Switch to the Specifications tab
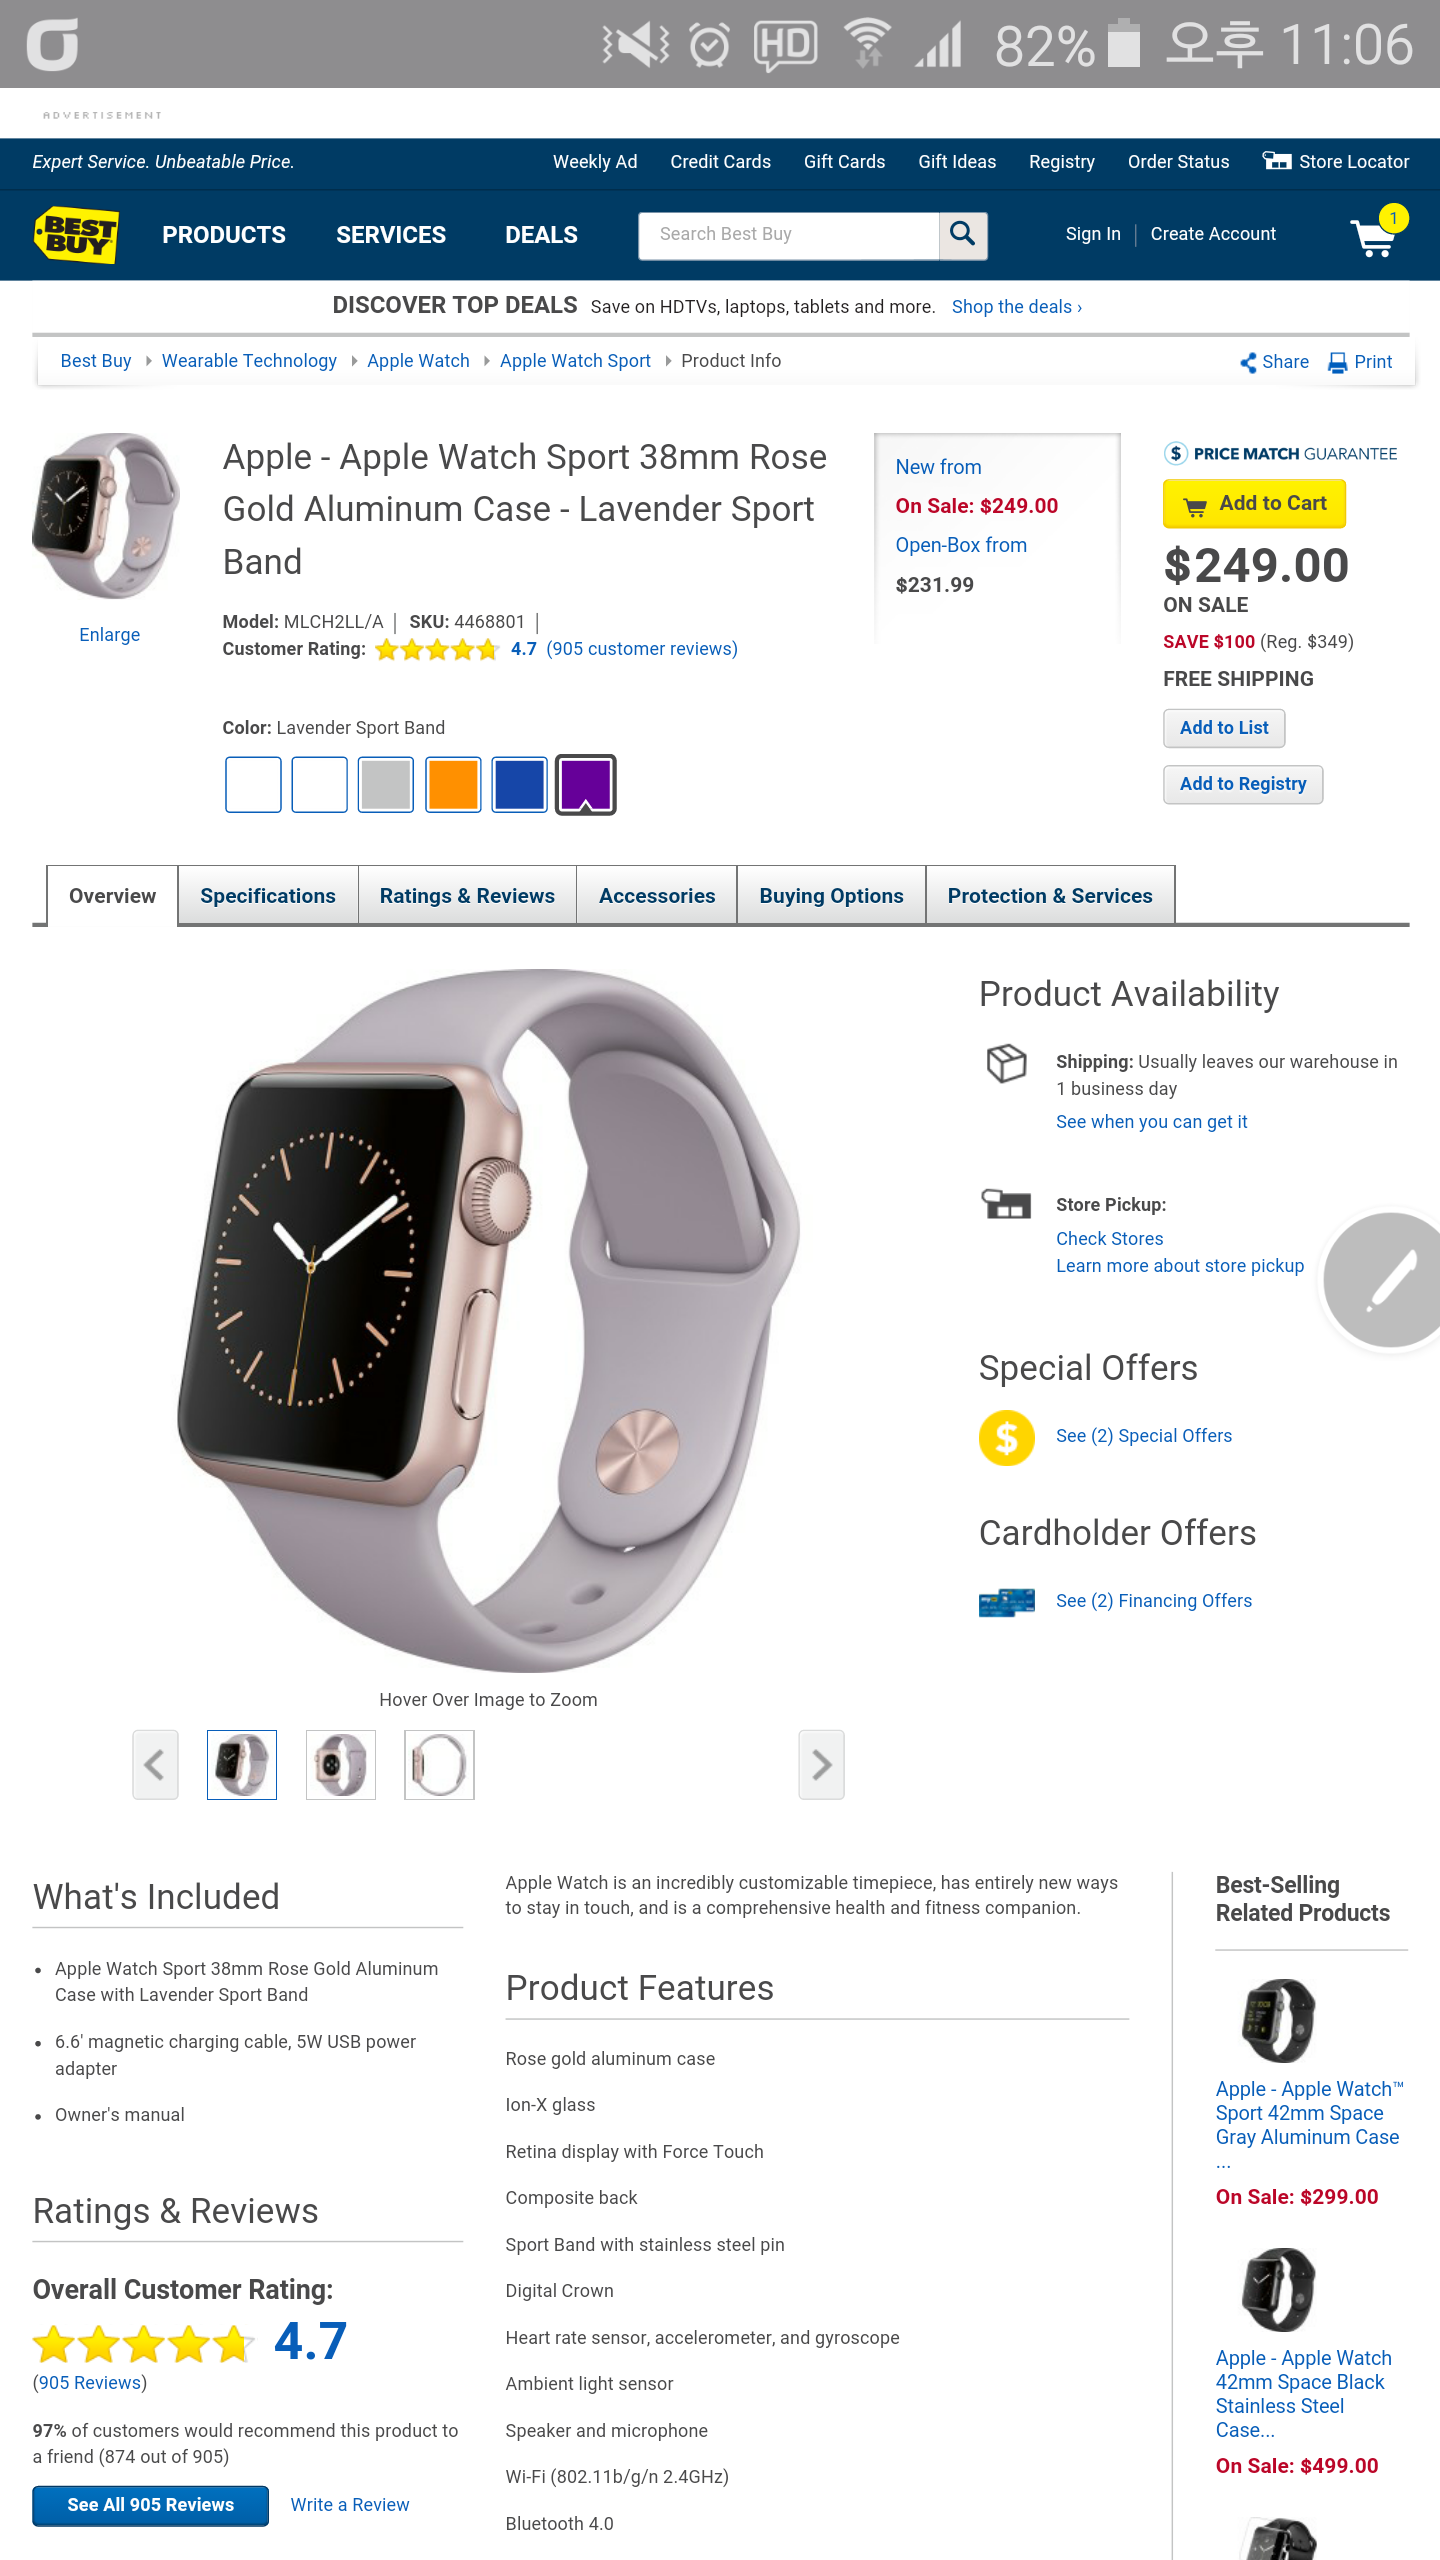 pos(268,896)
